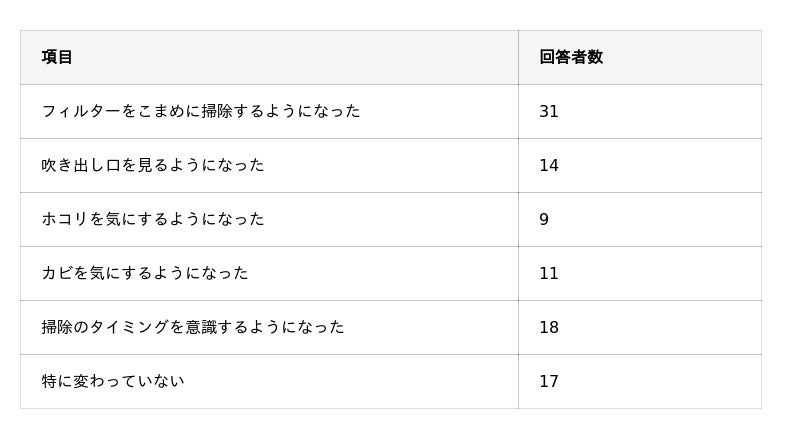Click the value 17 cell
800x439 pixels.
point(640,381)
